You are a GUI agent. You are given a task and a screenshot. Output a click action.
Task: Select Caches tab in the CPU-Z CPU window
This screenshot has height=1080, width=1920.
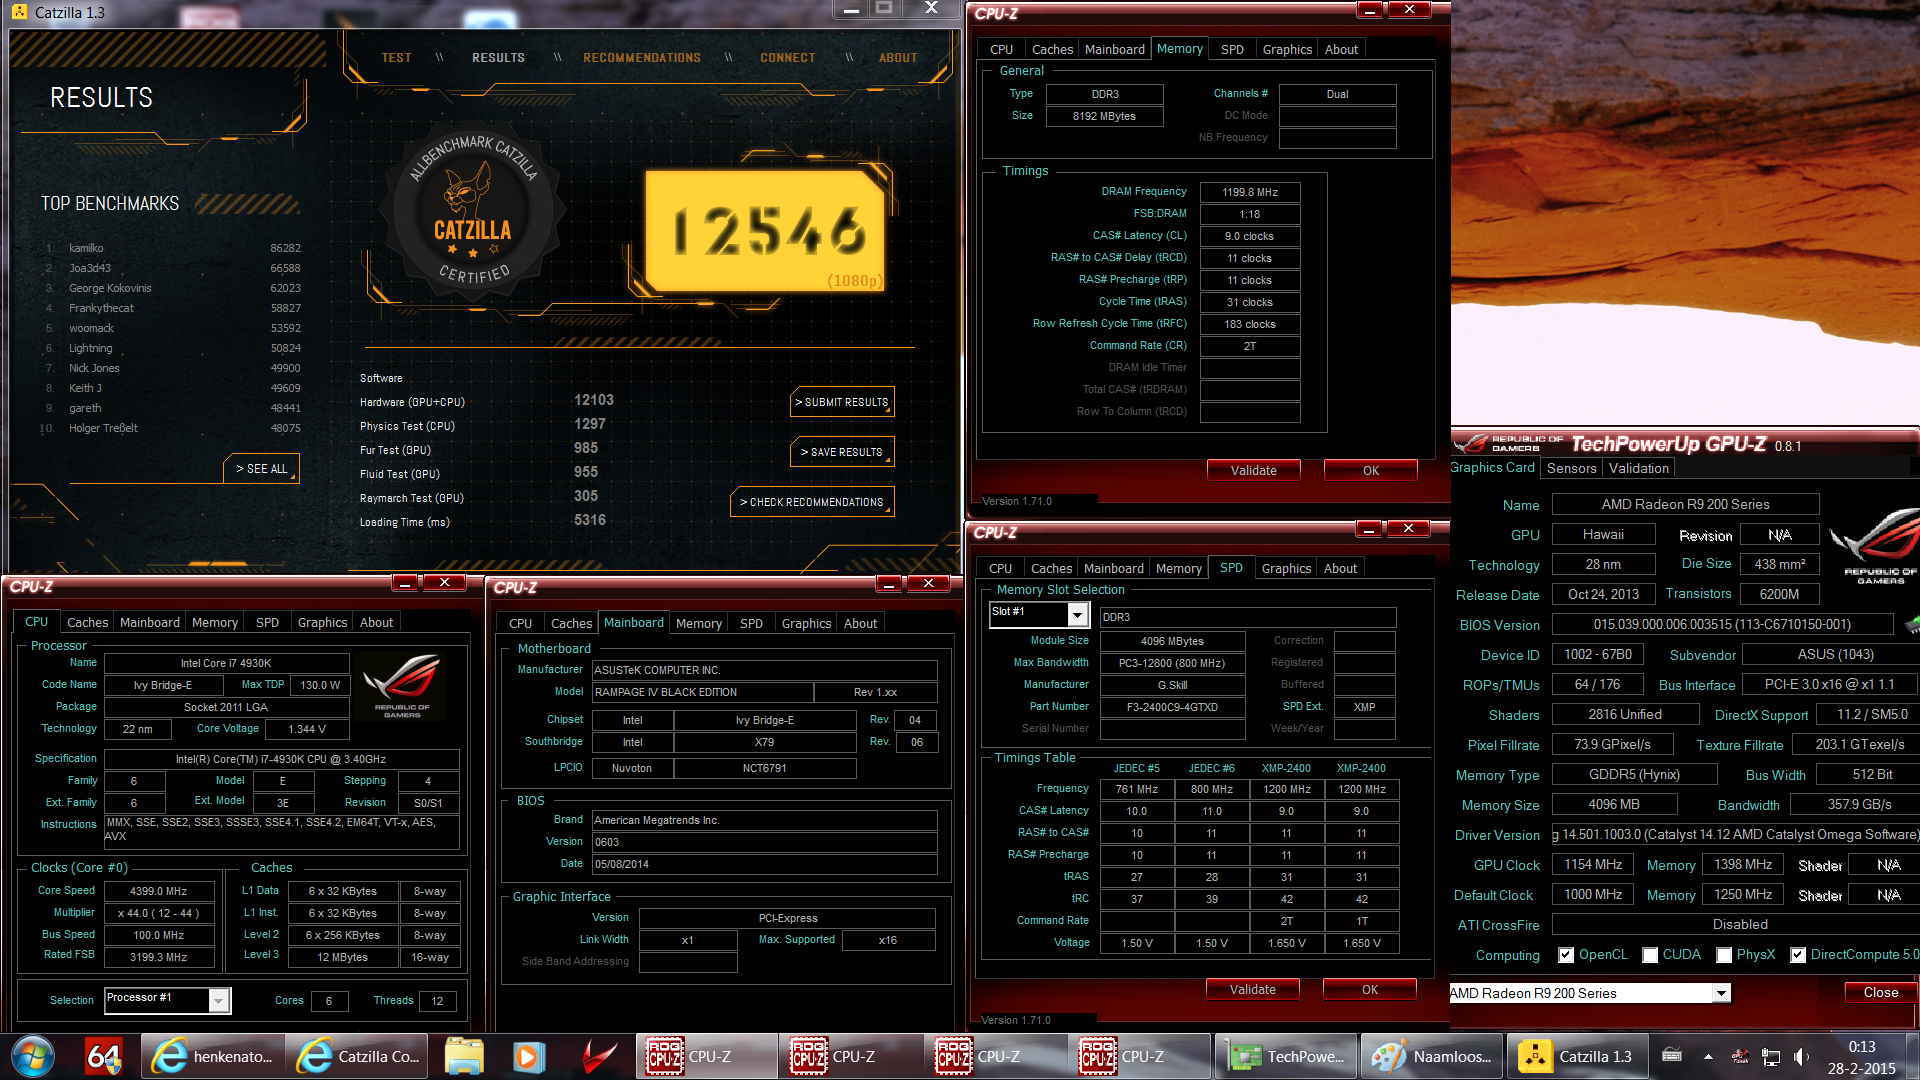(x=87, y=622)
